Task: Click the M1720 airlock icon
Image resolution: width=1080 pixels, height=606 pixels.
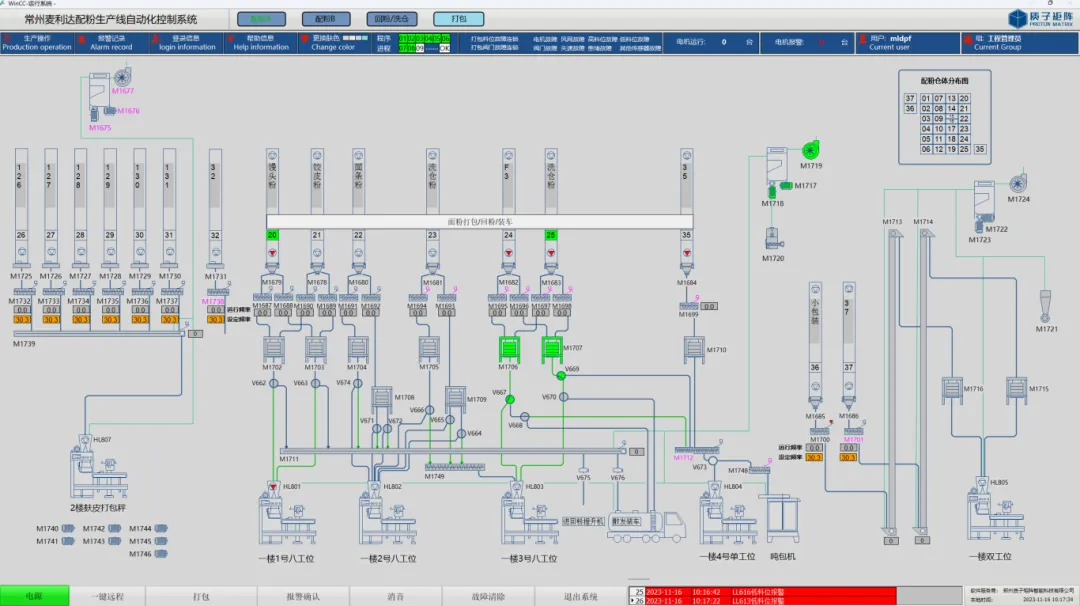Action: [x=773, y=240]
